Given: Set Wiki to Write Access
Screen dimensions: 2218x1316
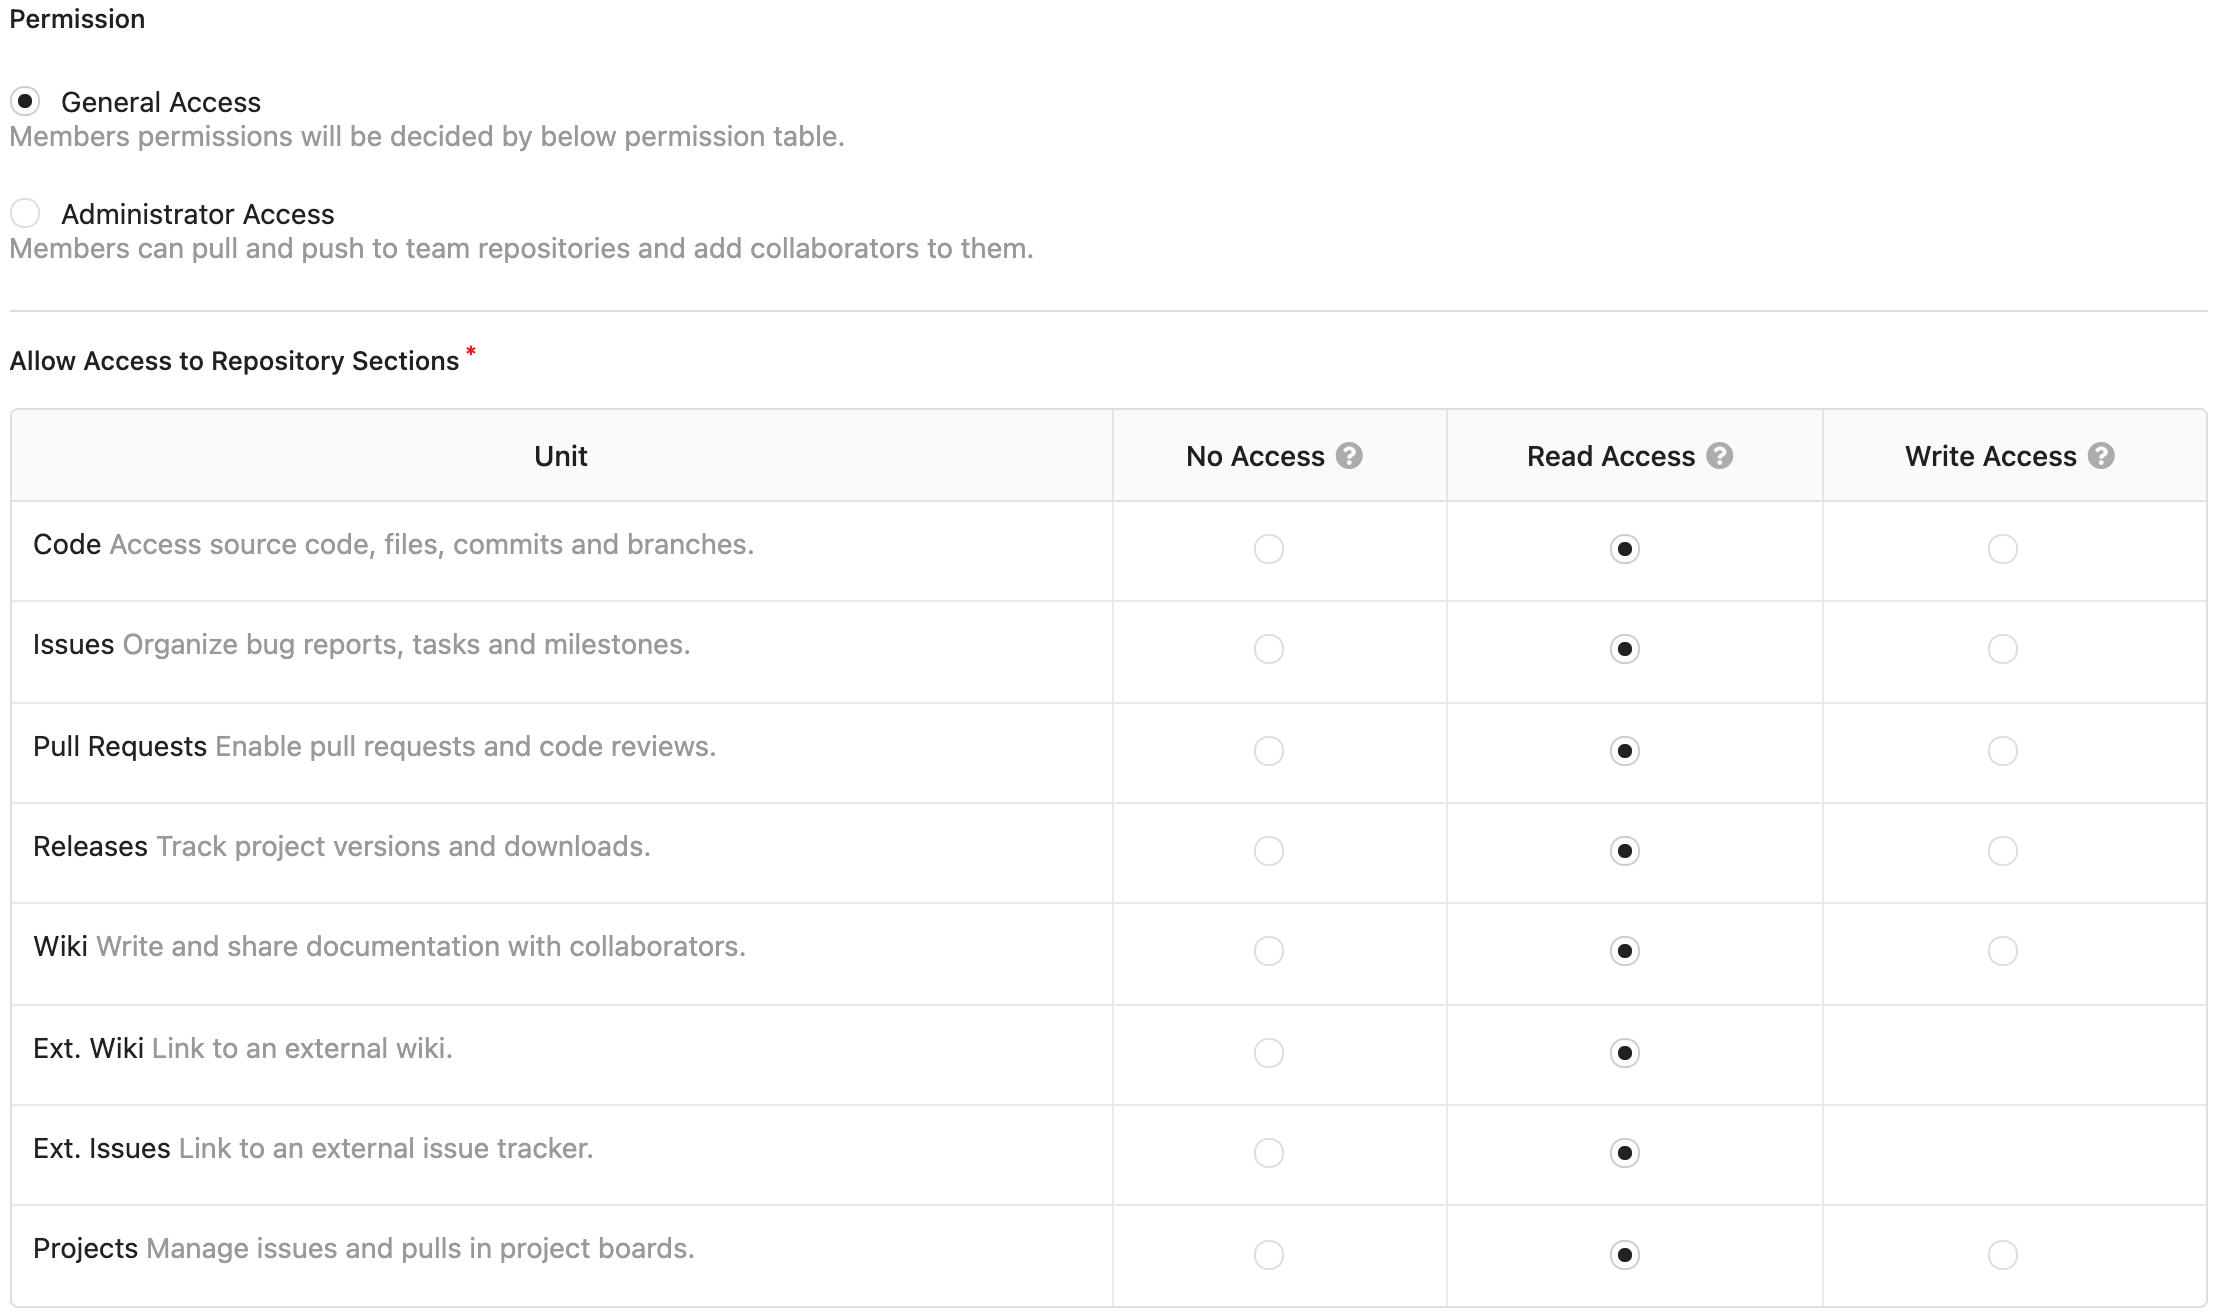Looking at the screenshot, I should pyautogui.click(x=2003, y=951).
